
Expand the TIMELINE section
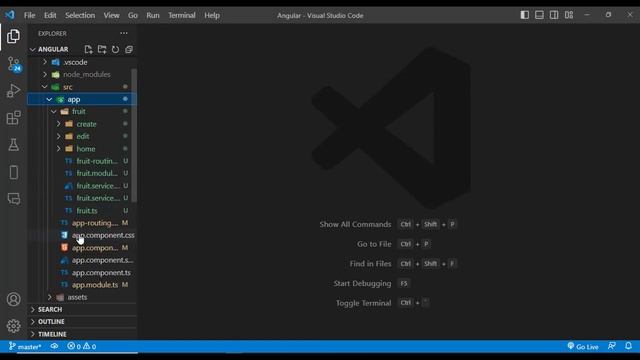[82, 334]
